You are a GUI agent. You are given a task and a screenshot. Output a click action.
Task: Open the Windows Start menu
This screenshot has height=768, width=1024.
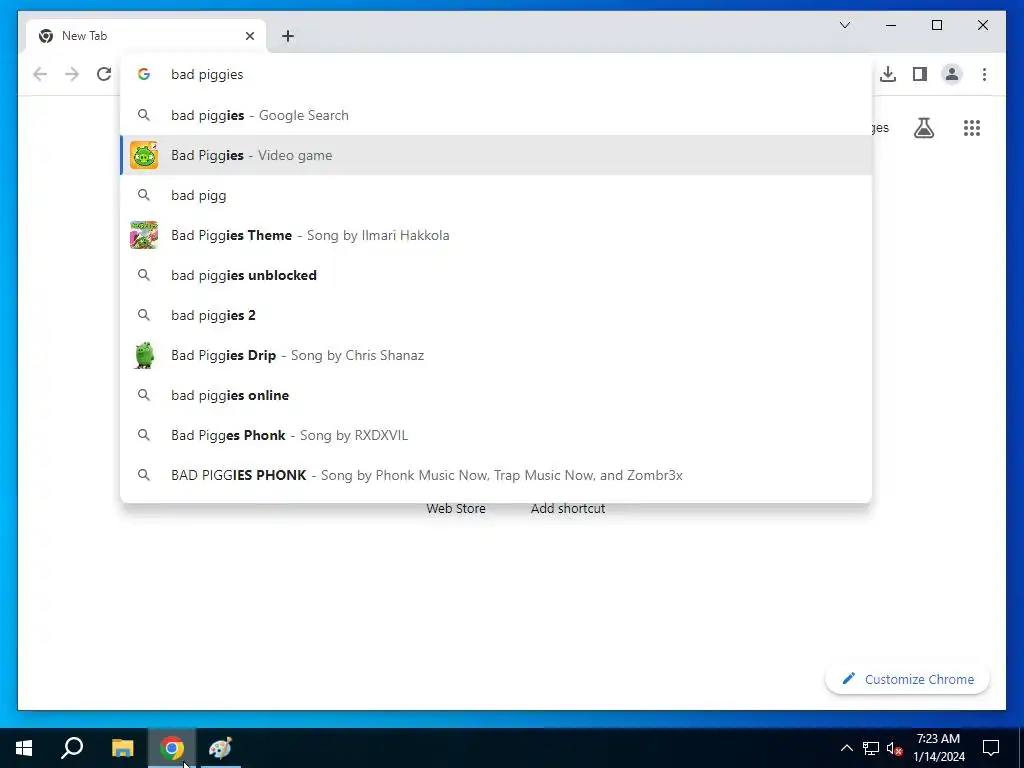pos(24,748)
